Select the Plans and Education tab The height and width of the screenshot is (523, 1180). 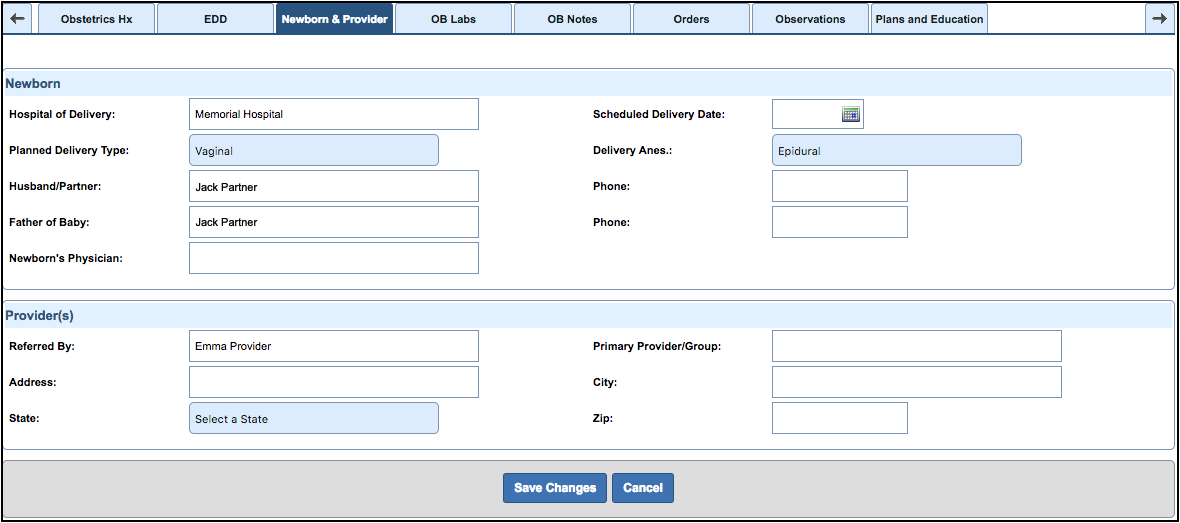[x=929, y=19]
